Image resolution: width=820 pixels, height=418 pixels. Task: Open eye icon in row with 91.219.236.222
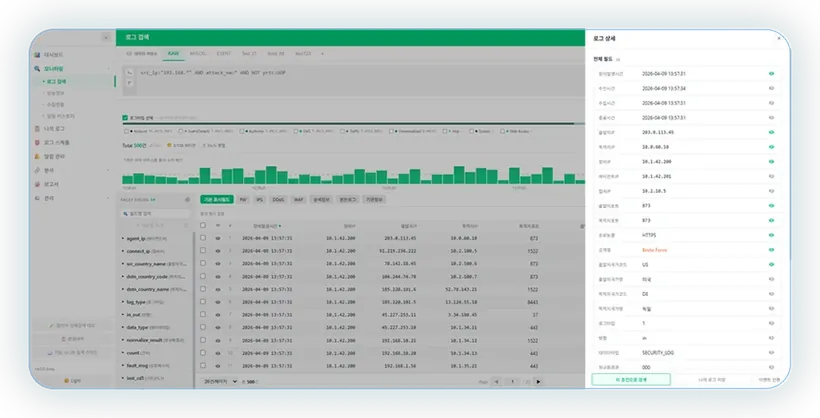pyautogui.click(x=218, y=251)
